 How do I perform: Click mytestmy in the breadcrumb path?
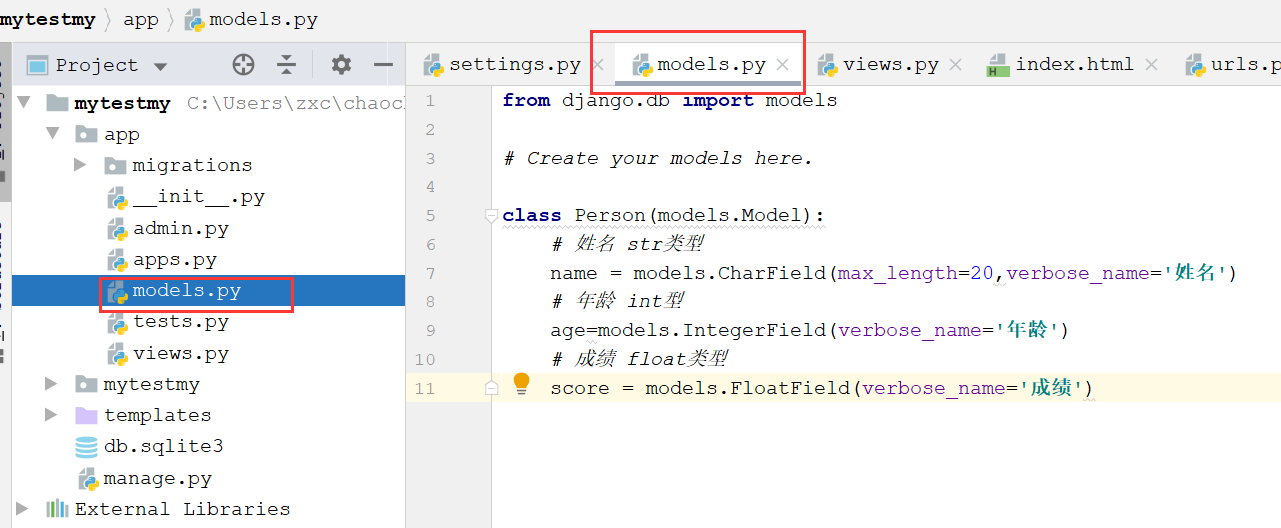48,19
